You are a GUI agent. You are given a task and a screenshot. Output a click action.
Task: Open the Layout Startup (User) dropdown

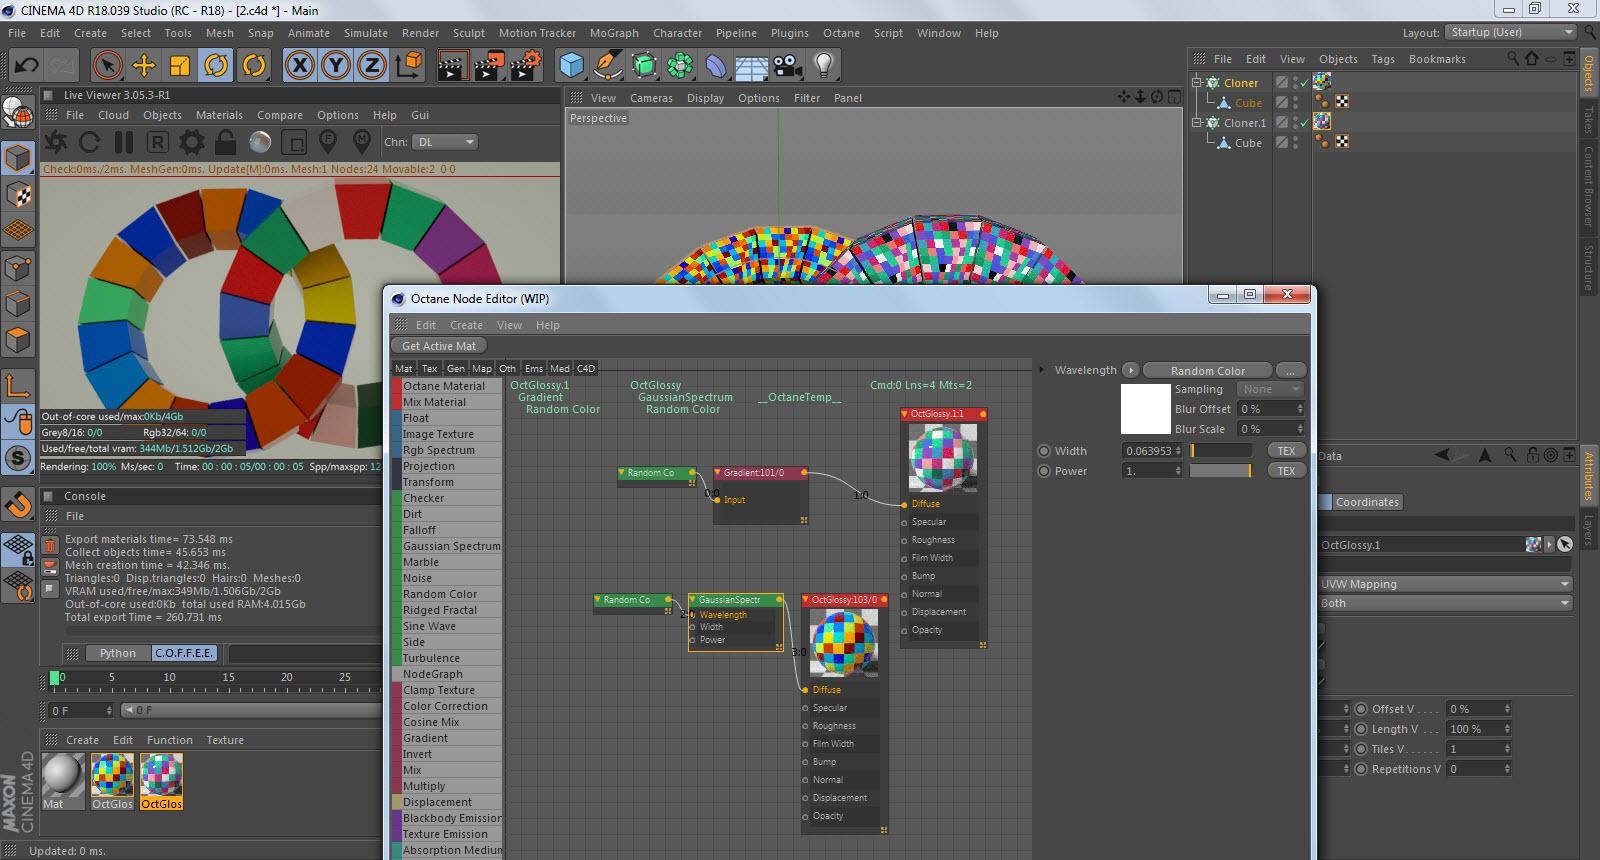tap(1511, 33)
